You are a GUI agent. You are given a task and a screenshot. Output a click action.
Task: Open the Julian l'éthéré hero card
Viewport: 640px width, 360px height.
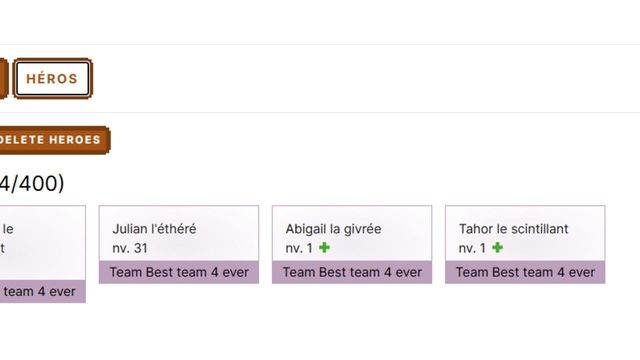click(179, 244)
